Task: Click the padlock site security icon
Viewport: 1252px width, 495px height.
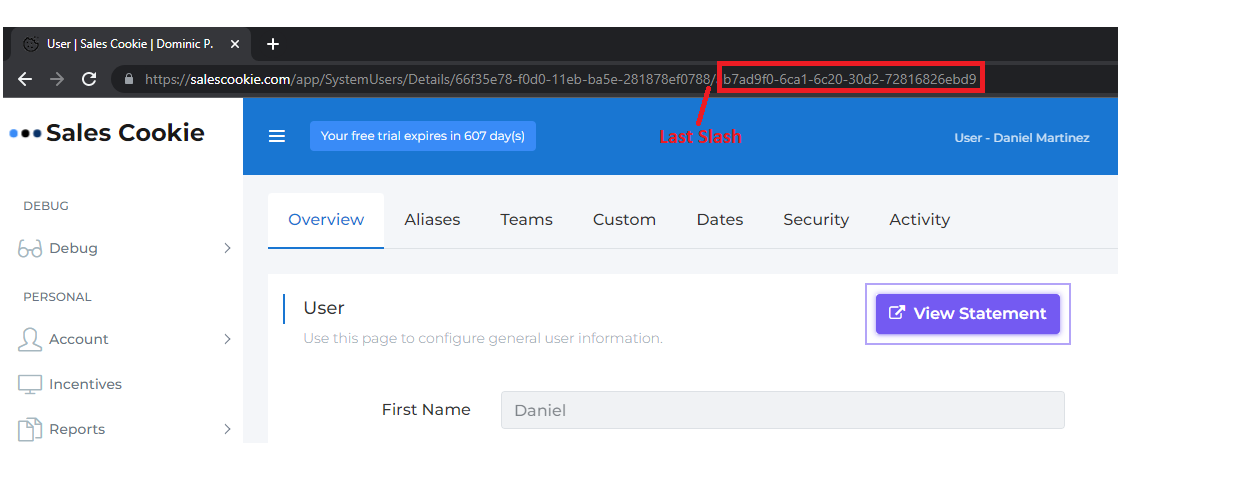Action: [128, 79]
